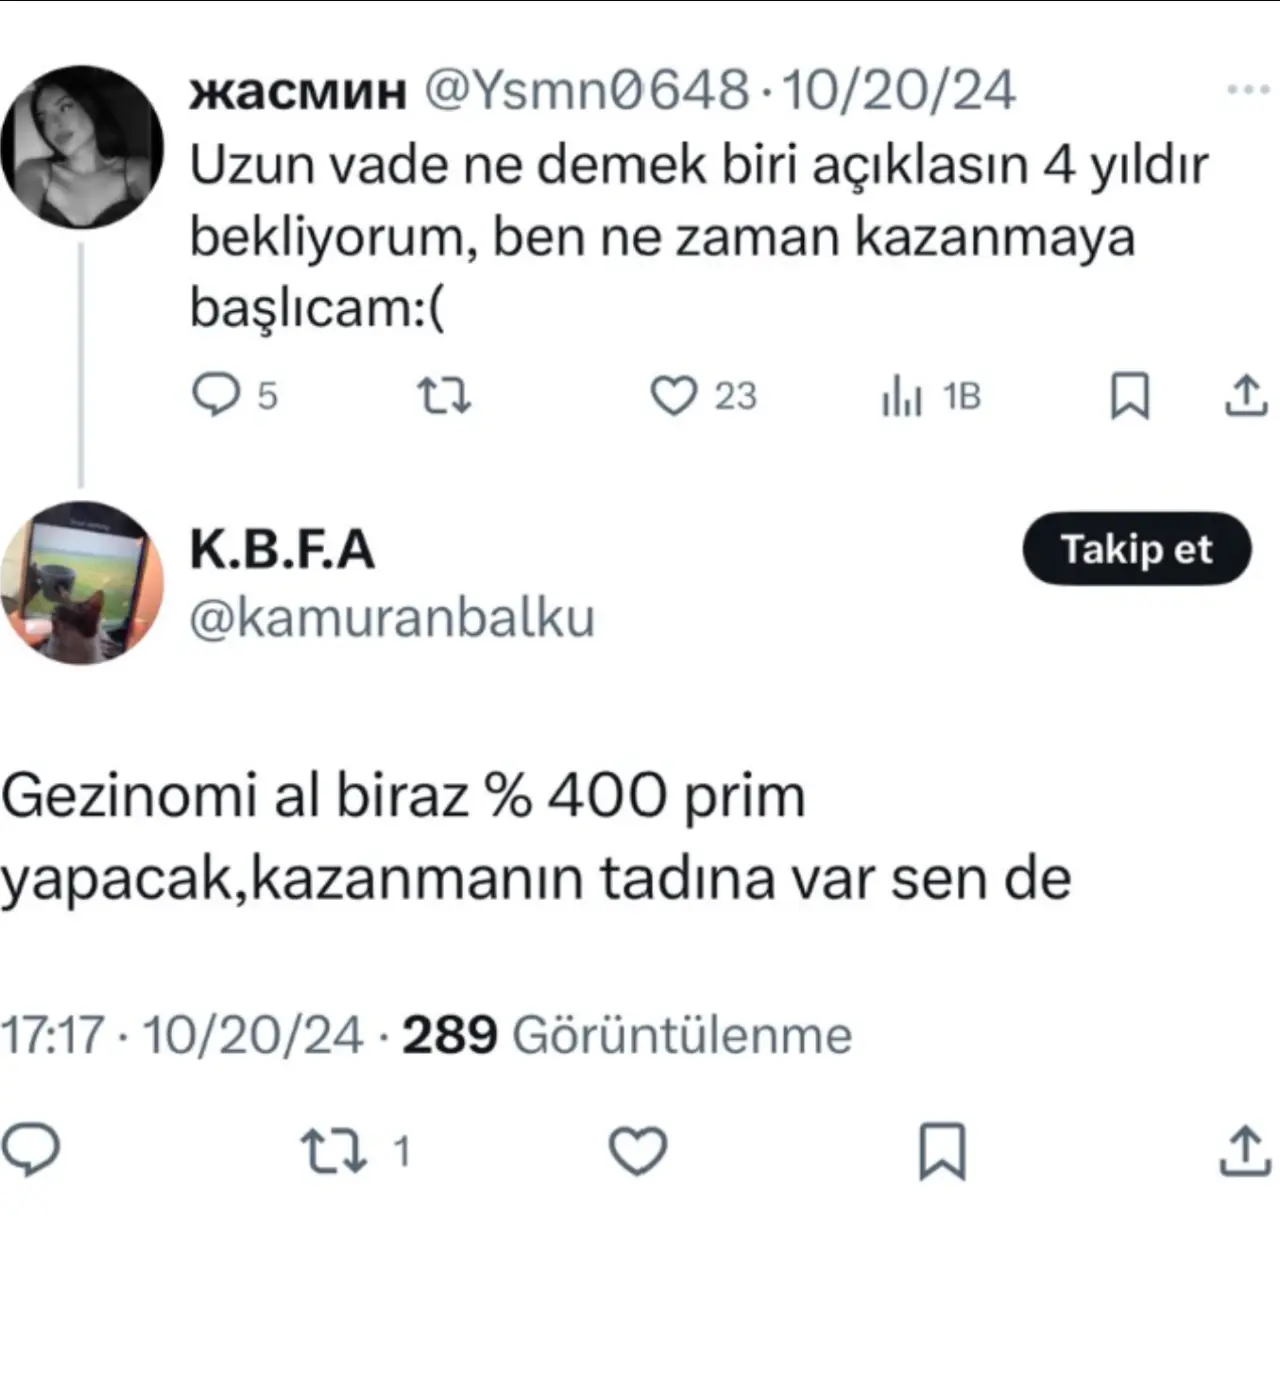The height and width of the screenshot is (1379, 1280).
Task: Go to @kamuranbalku profile handle
Action: 392,617
